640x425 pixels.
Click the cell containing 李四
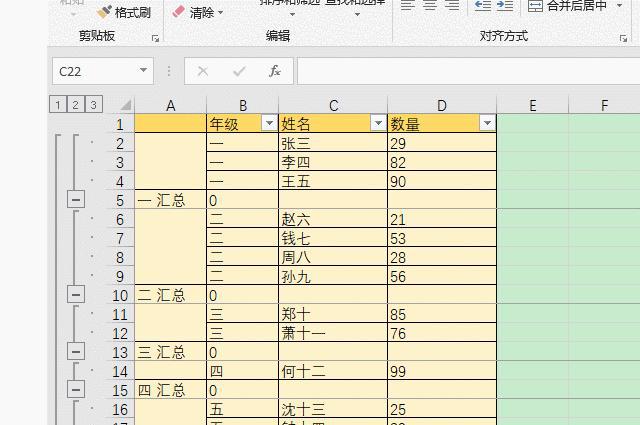[333, 162]
